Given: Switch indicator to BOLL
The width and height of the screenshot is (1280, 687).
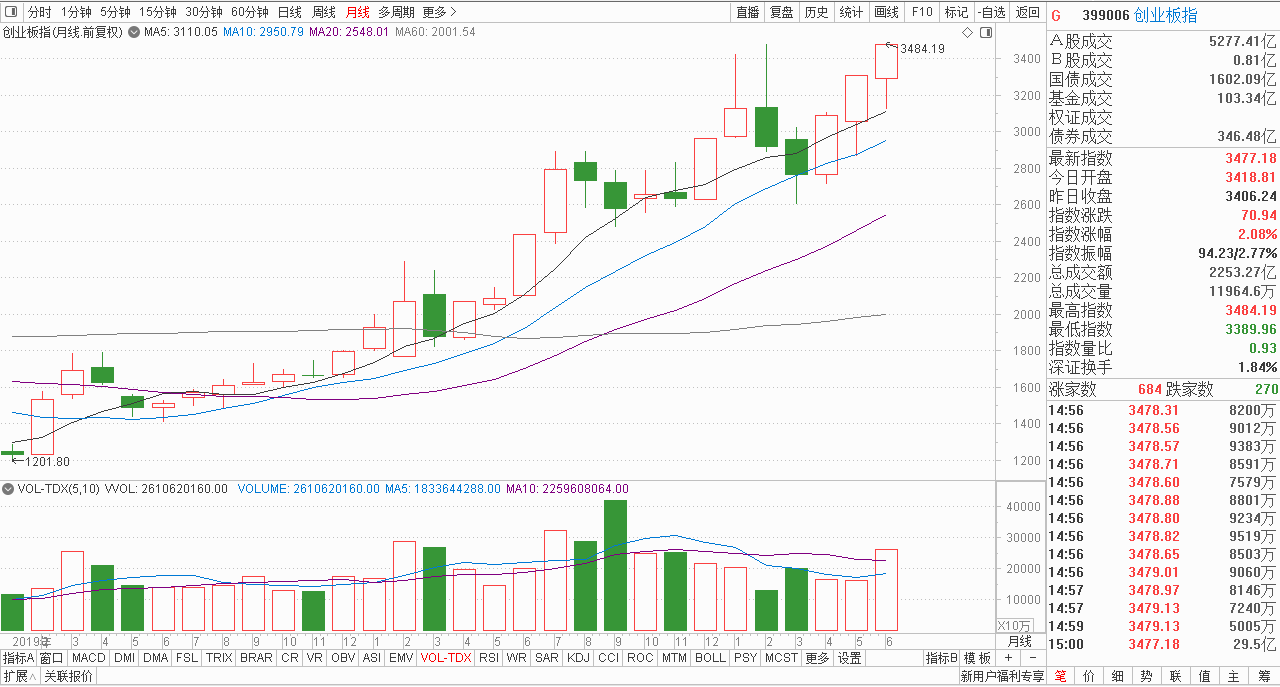Looking at the screenshot, I should (710, 658).
